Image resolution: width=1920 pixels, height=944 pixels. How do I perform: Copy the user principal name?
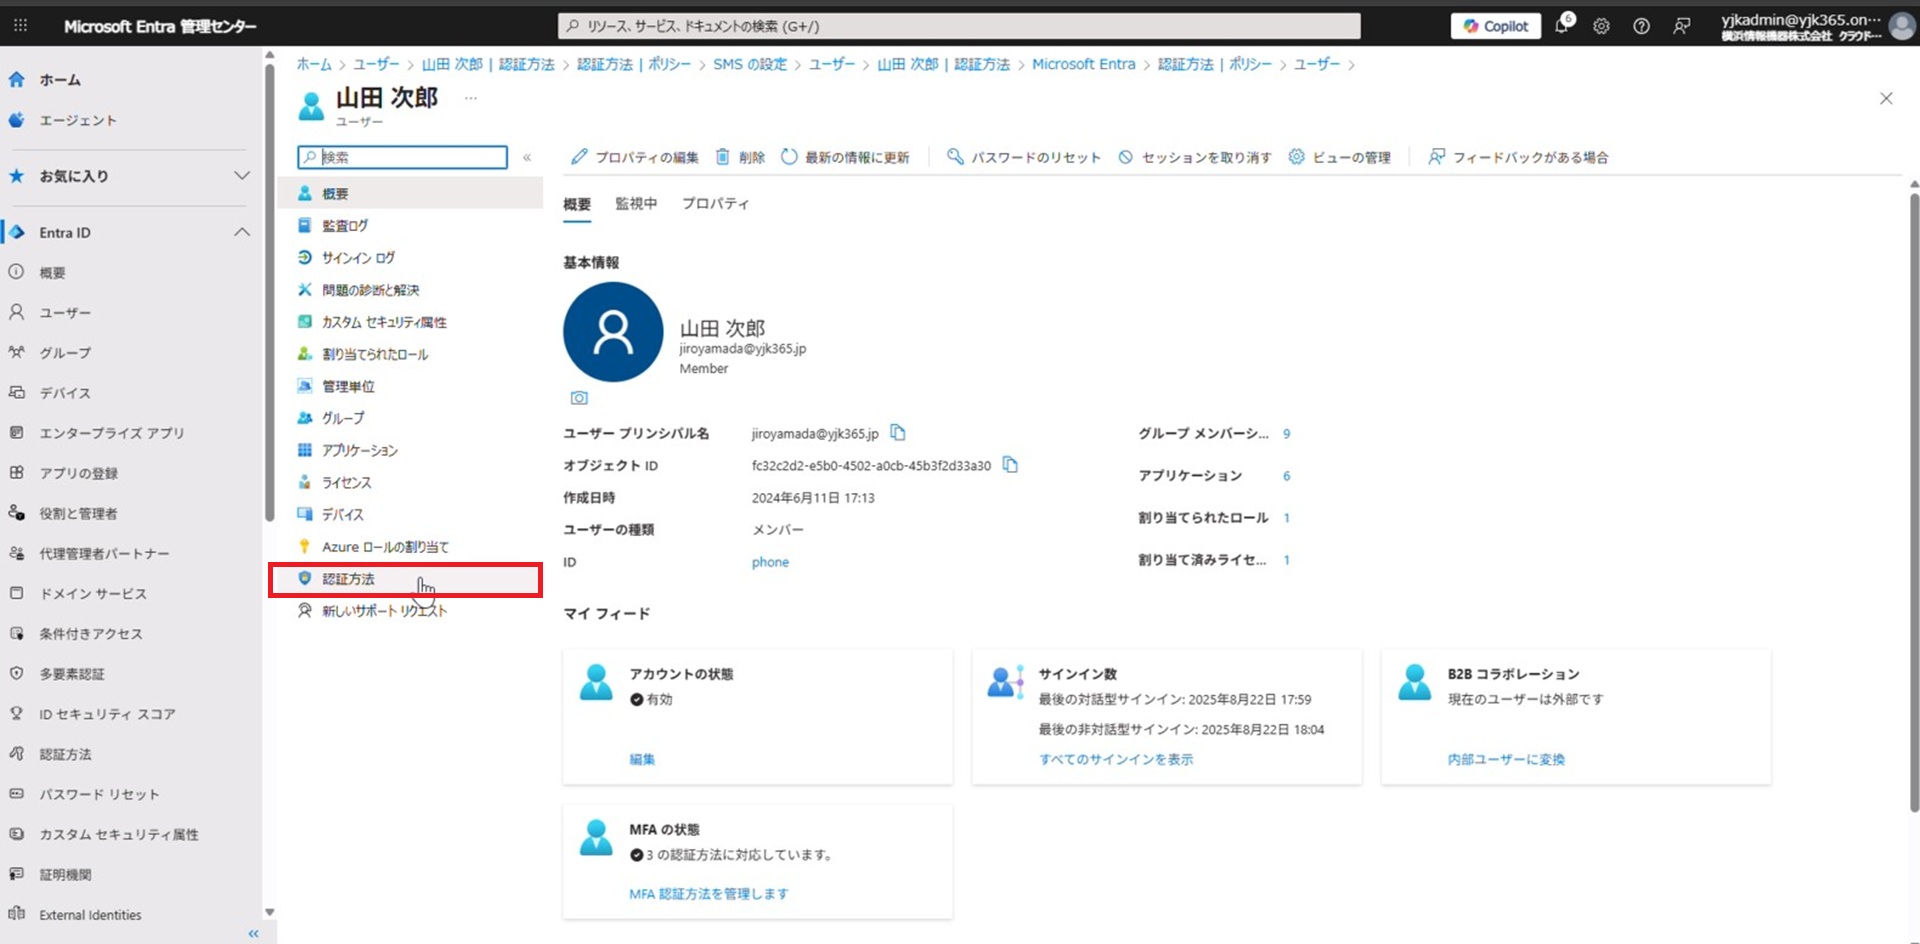click(898, 433)
